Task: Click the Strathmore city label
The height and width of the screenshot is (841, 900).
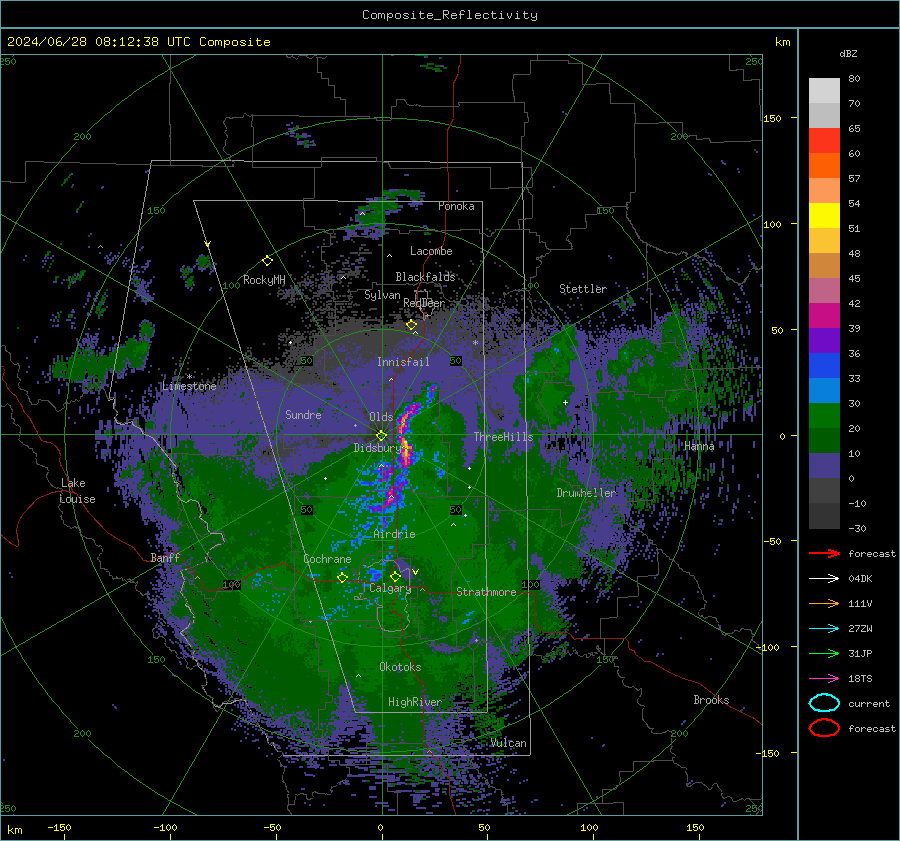Action: click(x=486, y=592)
